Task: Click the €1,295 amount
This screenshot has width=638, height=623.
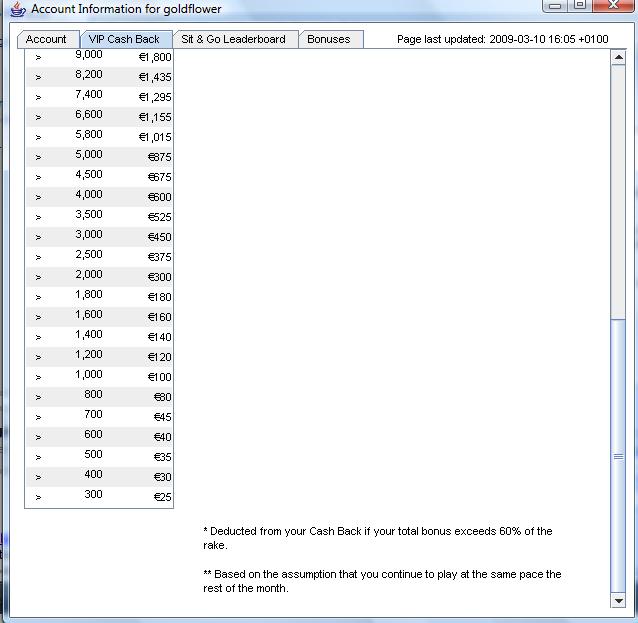Action: pos(155,97)
